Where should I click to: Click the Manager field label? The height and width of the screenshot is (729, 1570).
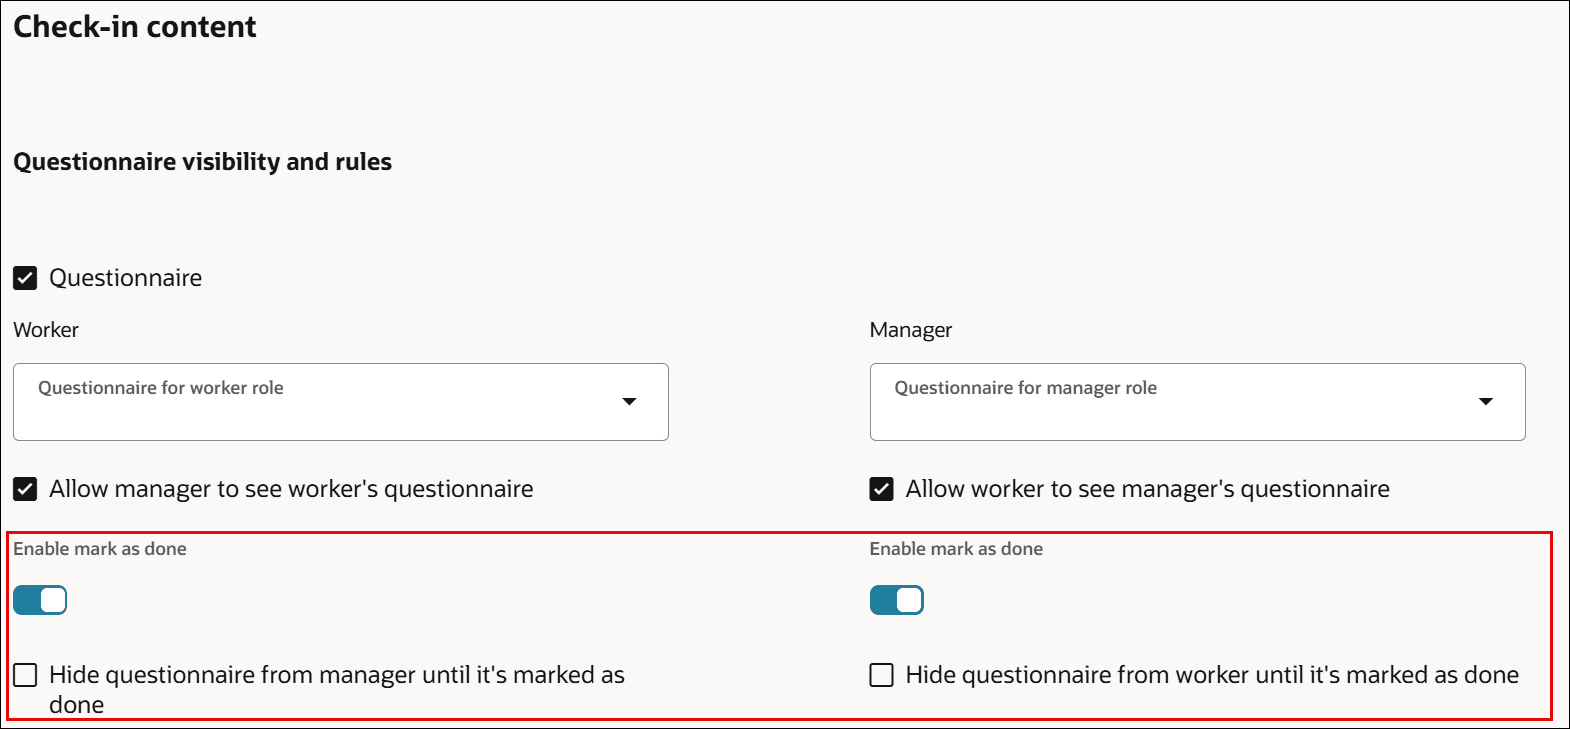tap(910, 330)
